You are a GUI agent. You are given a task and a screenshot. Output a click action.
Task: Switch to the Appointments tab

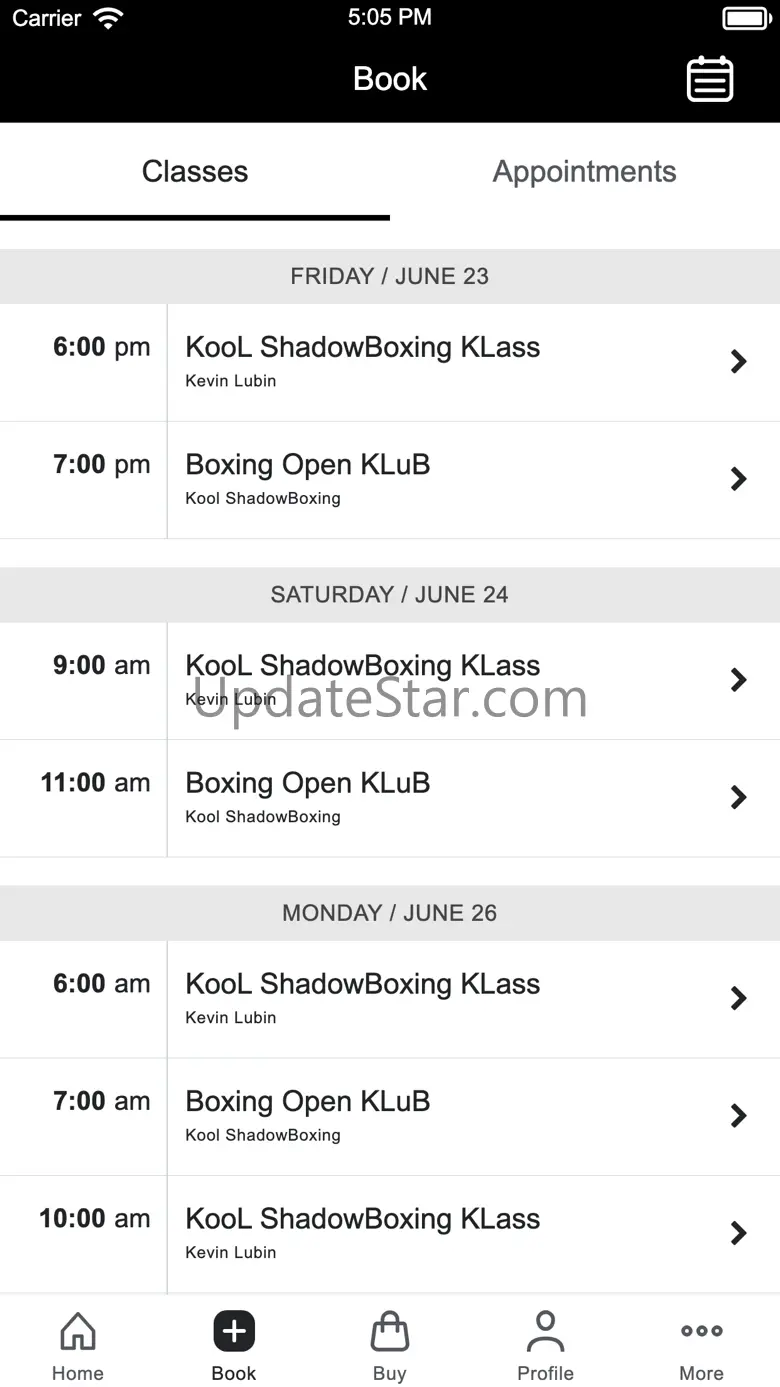click(585, 172)
